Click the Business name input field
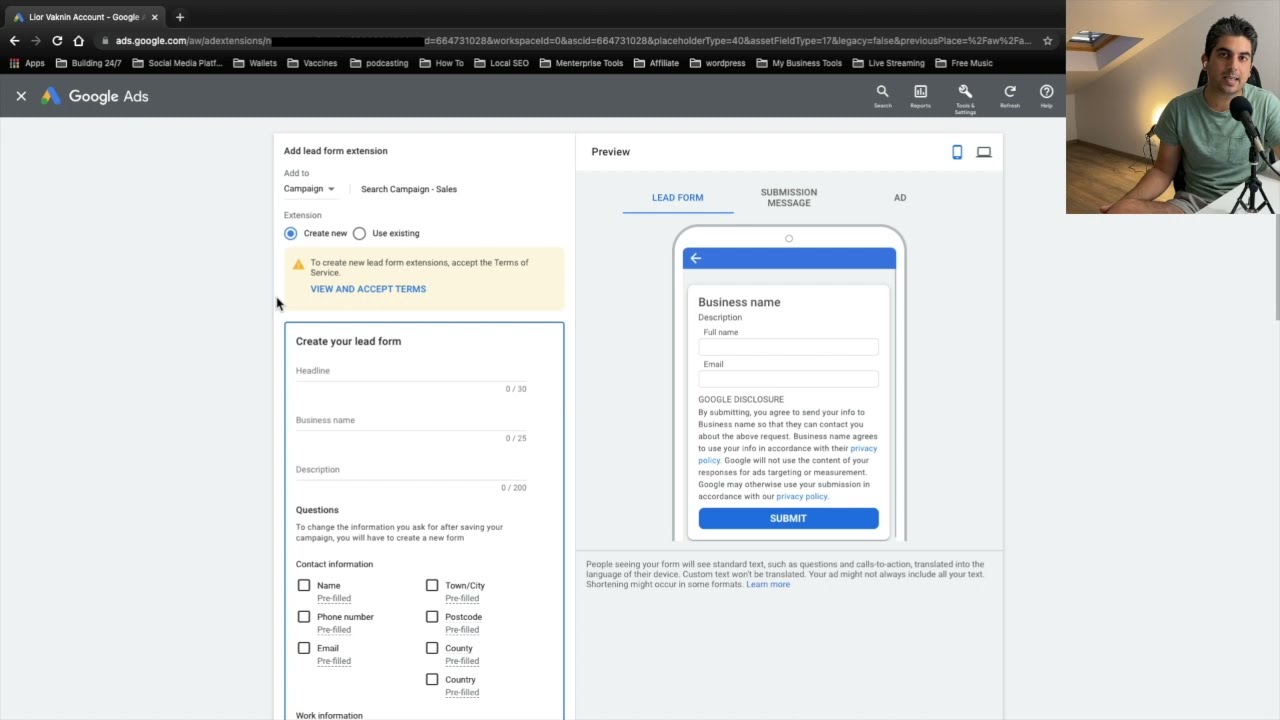The width and height of the screenshot is (1280, 720). (411, 421)
